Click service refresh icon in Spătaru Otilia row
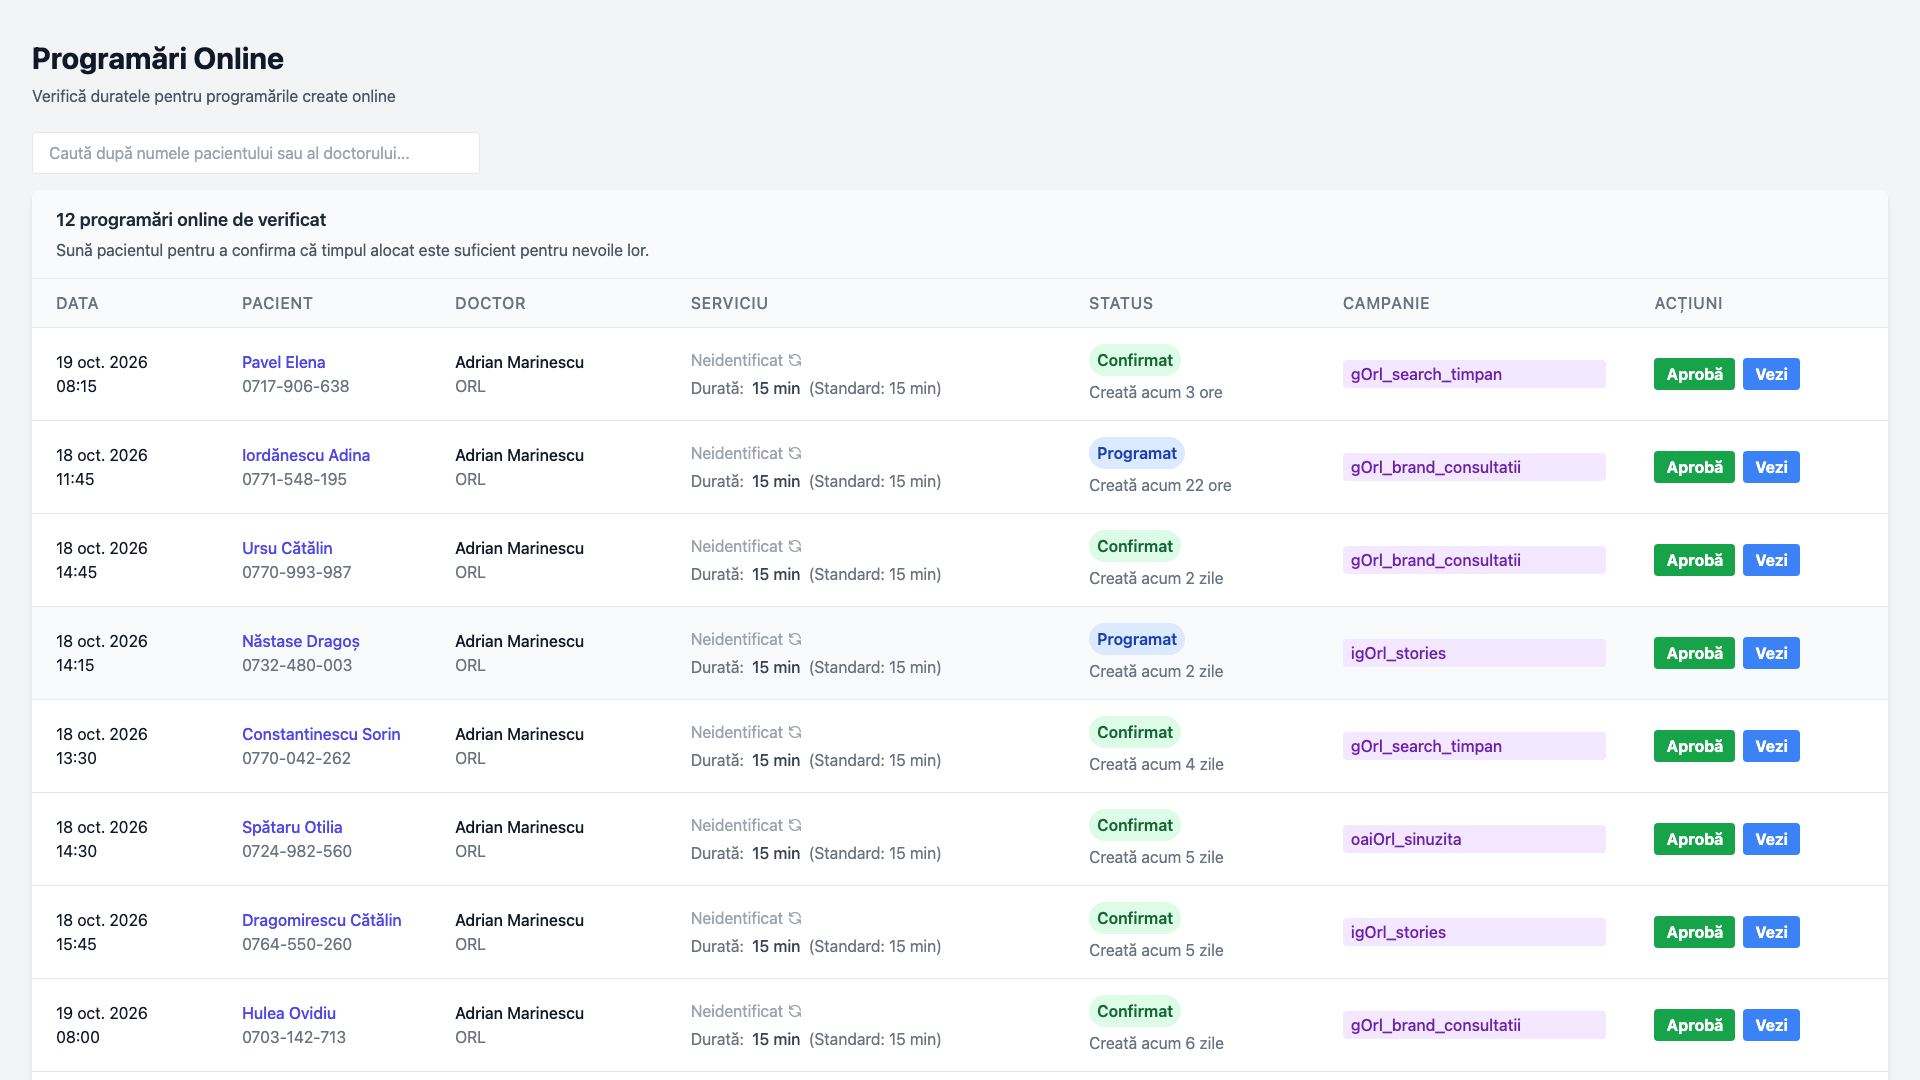1920x1080 pixels. coord(795,825)
